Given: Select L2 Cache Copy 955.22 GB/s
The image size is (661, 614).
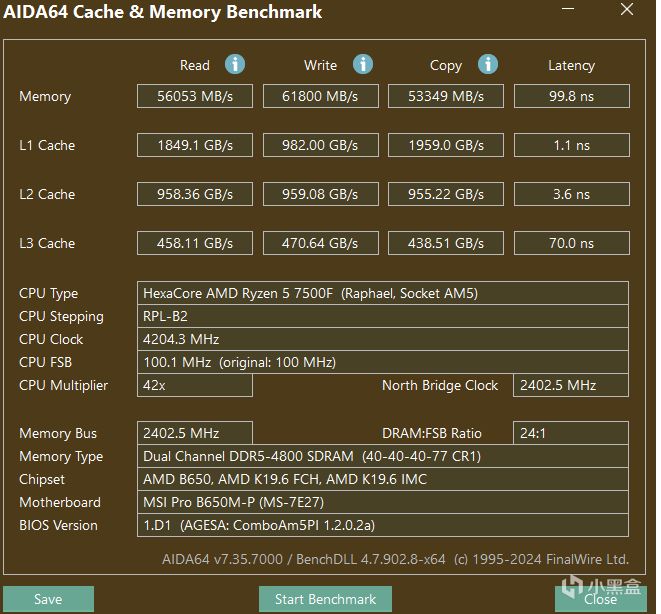Looking at the screenshot, I should point(446,194).
